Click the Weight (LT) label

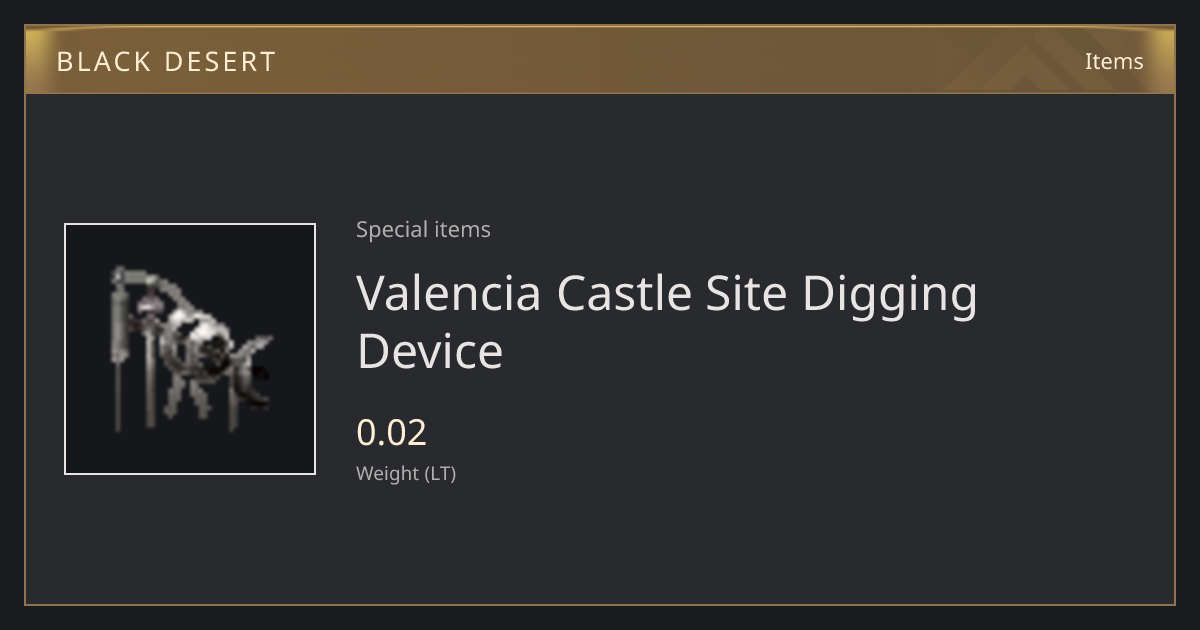pyautogui.click(x=406, y=473)
